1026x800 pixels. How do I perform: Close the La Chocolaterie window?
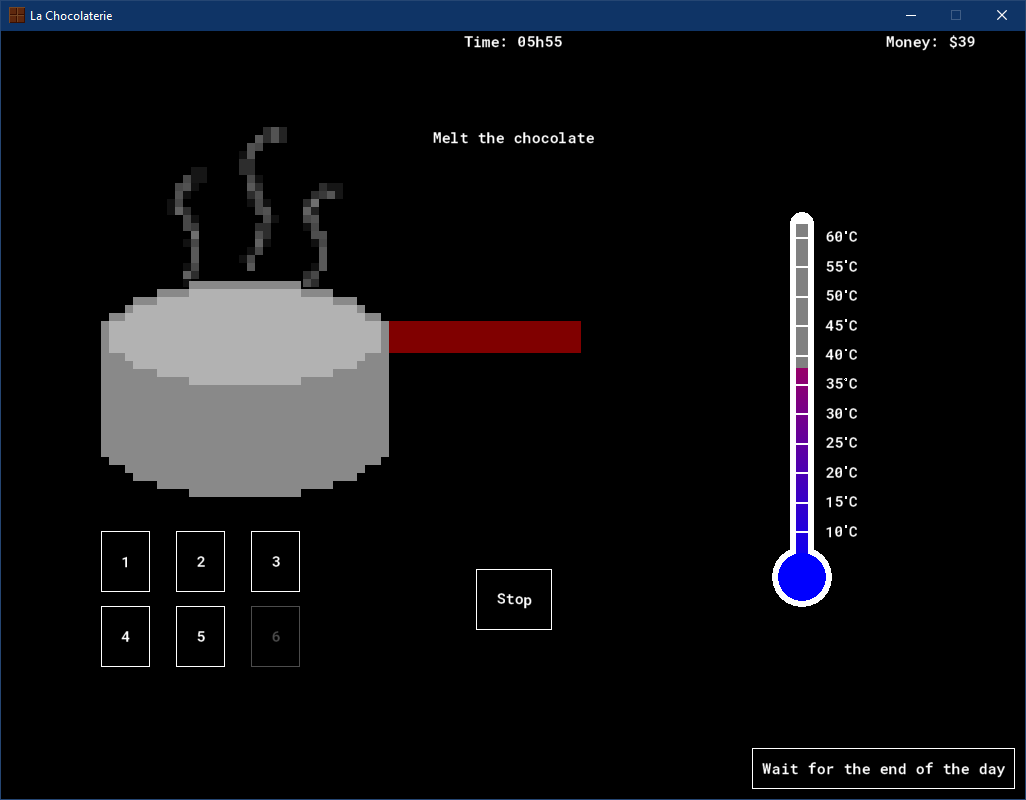(1002, 15)
